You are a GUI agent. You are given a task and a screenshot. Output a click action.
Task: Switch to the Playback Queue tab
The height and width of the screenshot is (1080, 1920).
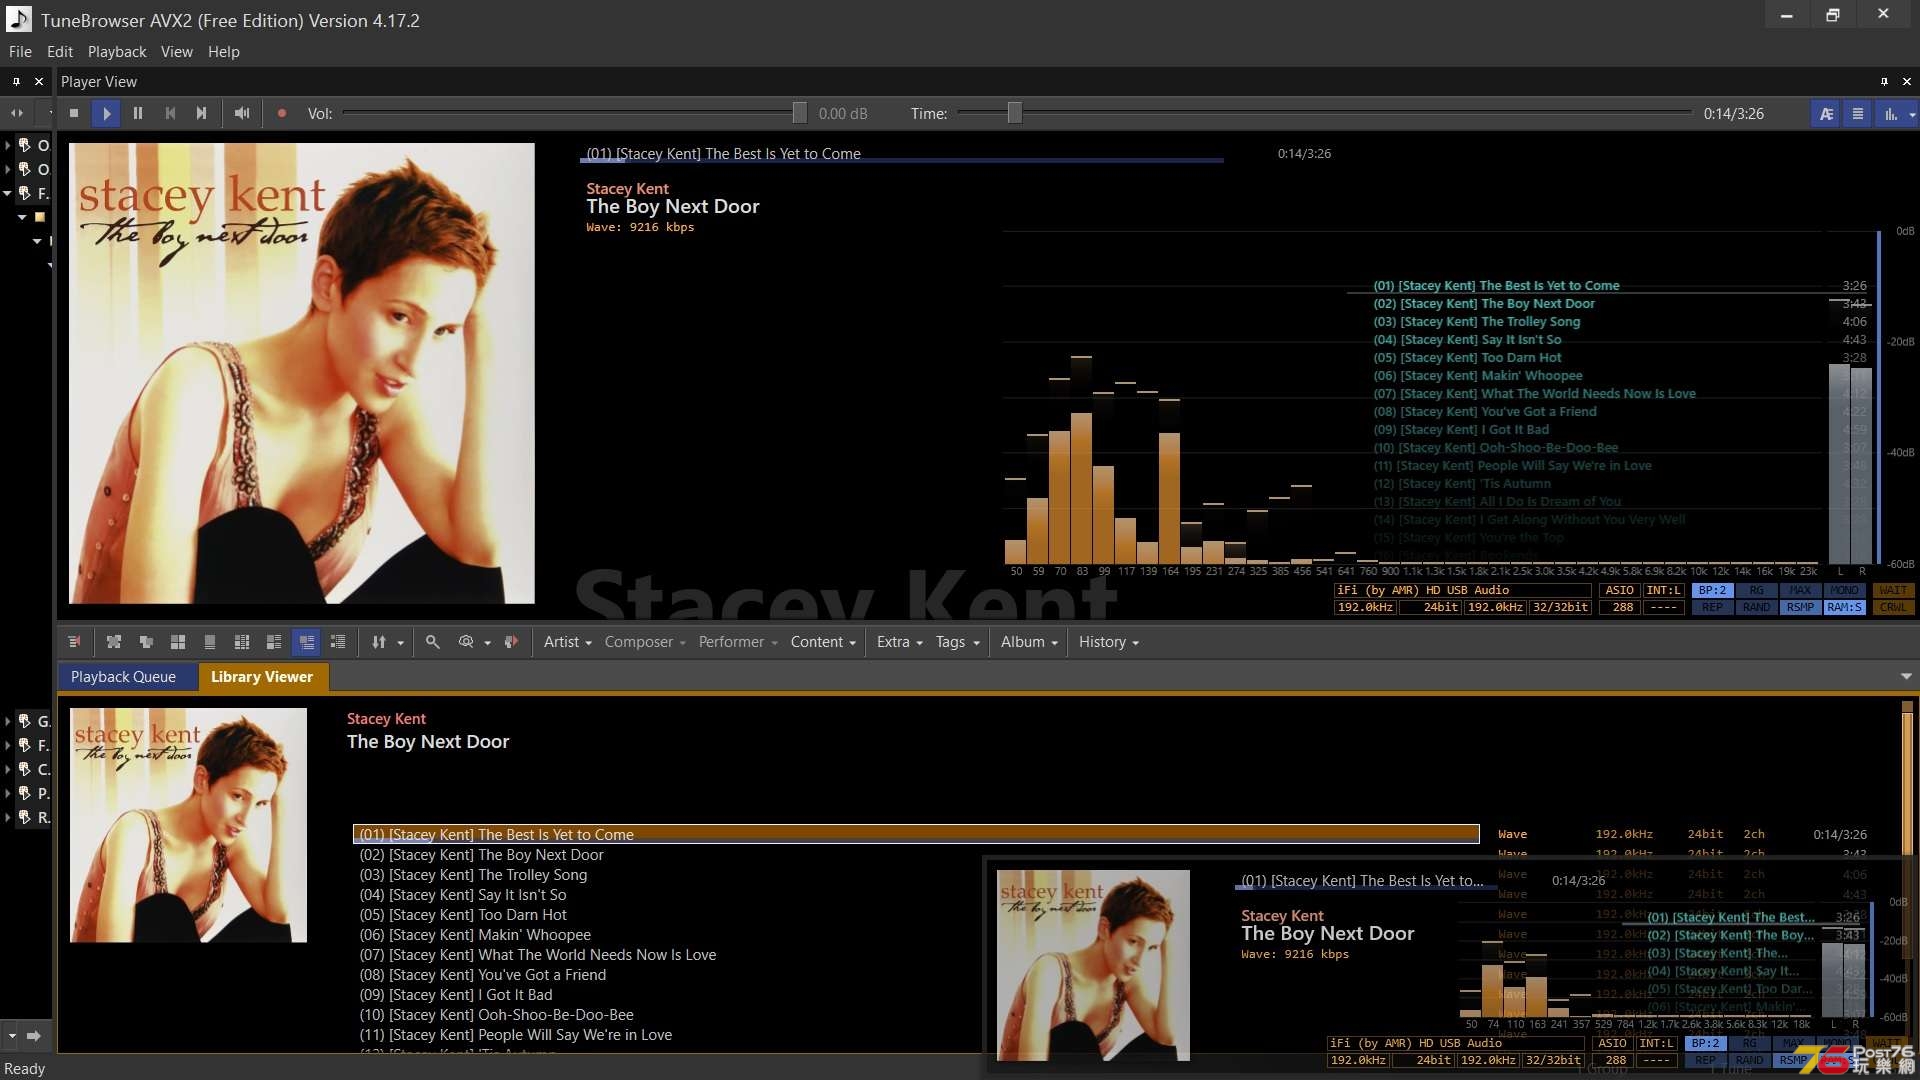point(123,677)
